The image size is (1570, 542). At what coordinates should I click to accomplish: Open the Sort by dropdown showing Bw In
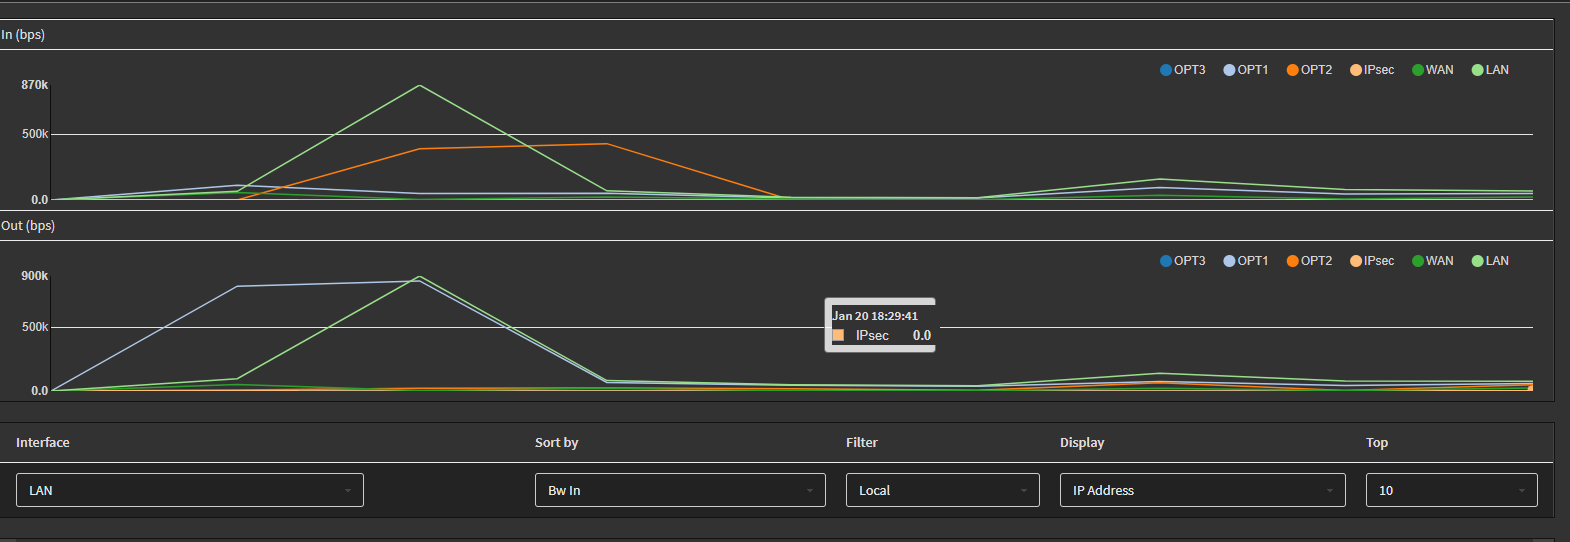(x=680, y=490)
